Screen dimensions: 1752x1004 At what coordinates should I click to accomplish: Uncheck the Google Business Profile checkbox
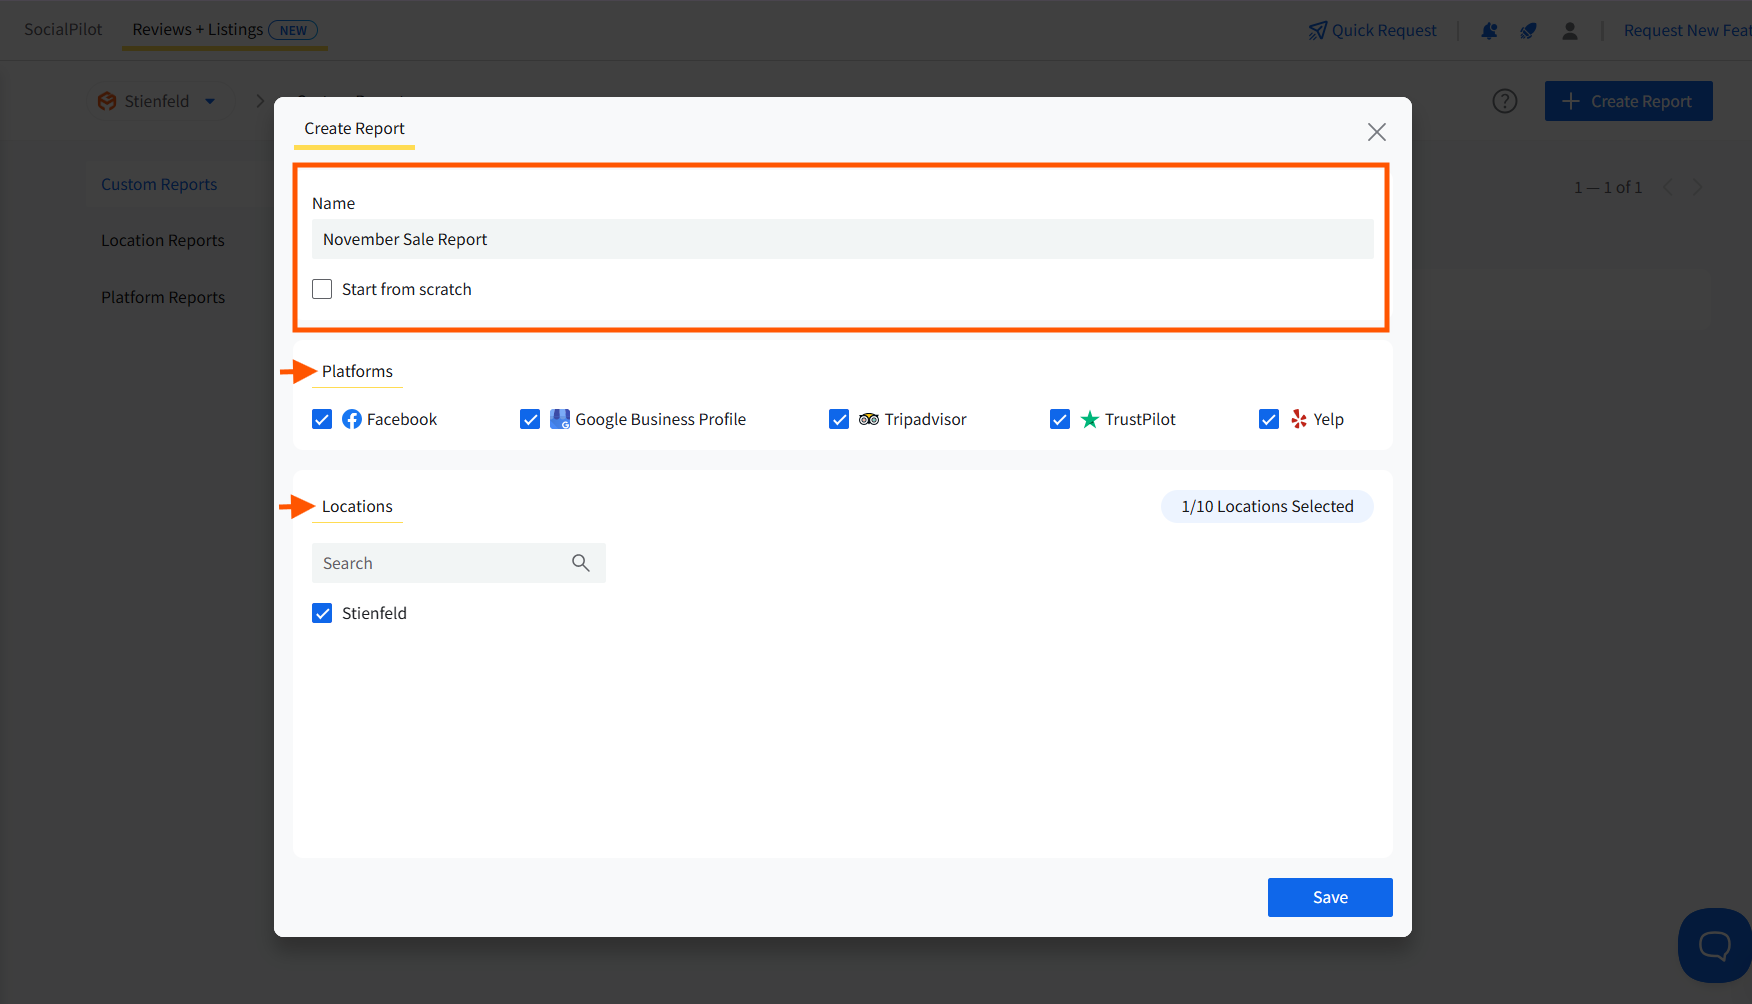coord(530,419)
